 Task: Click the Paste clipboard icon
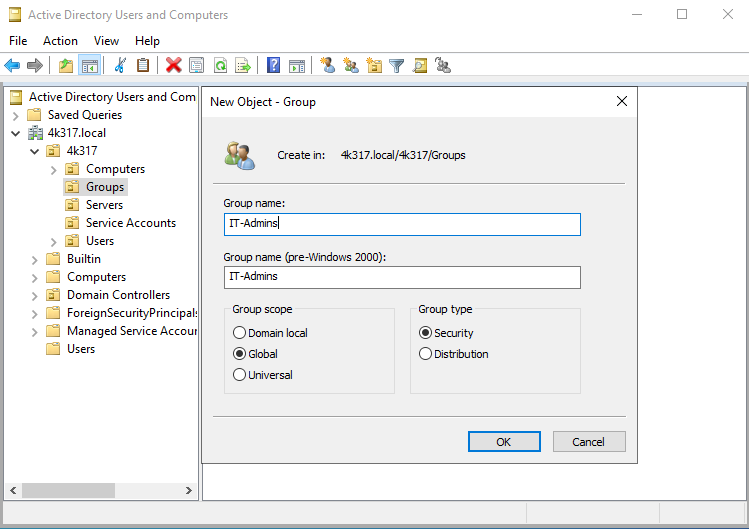click(143, 65)
